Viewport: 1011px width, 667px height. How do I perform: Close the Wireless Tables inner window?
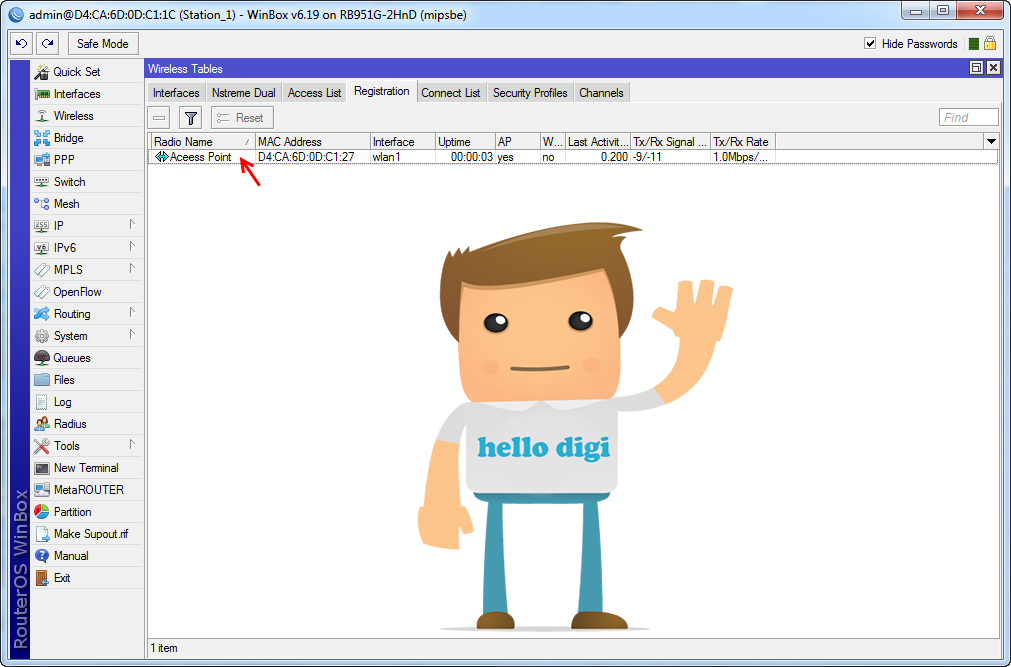tap(993, 68)
